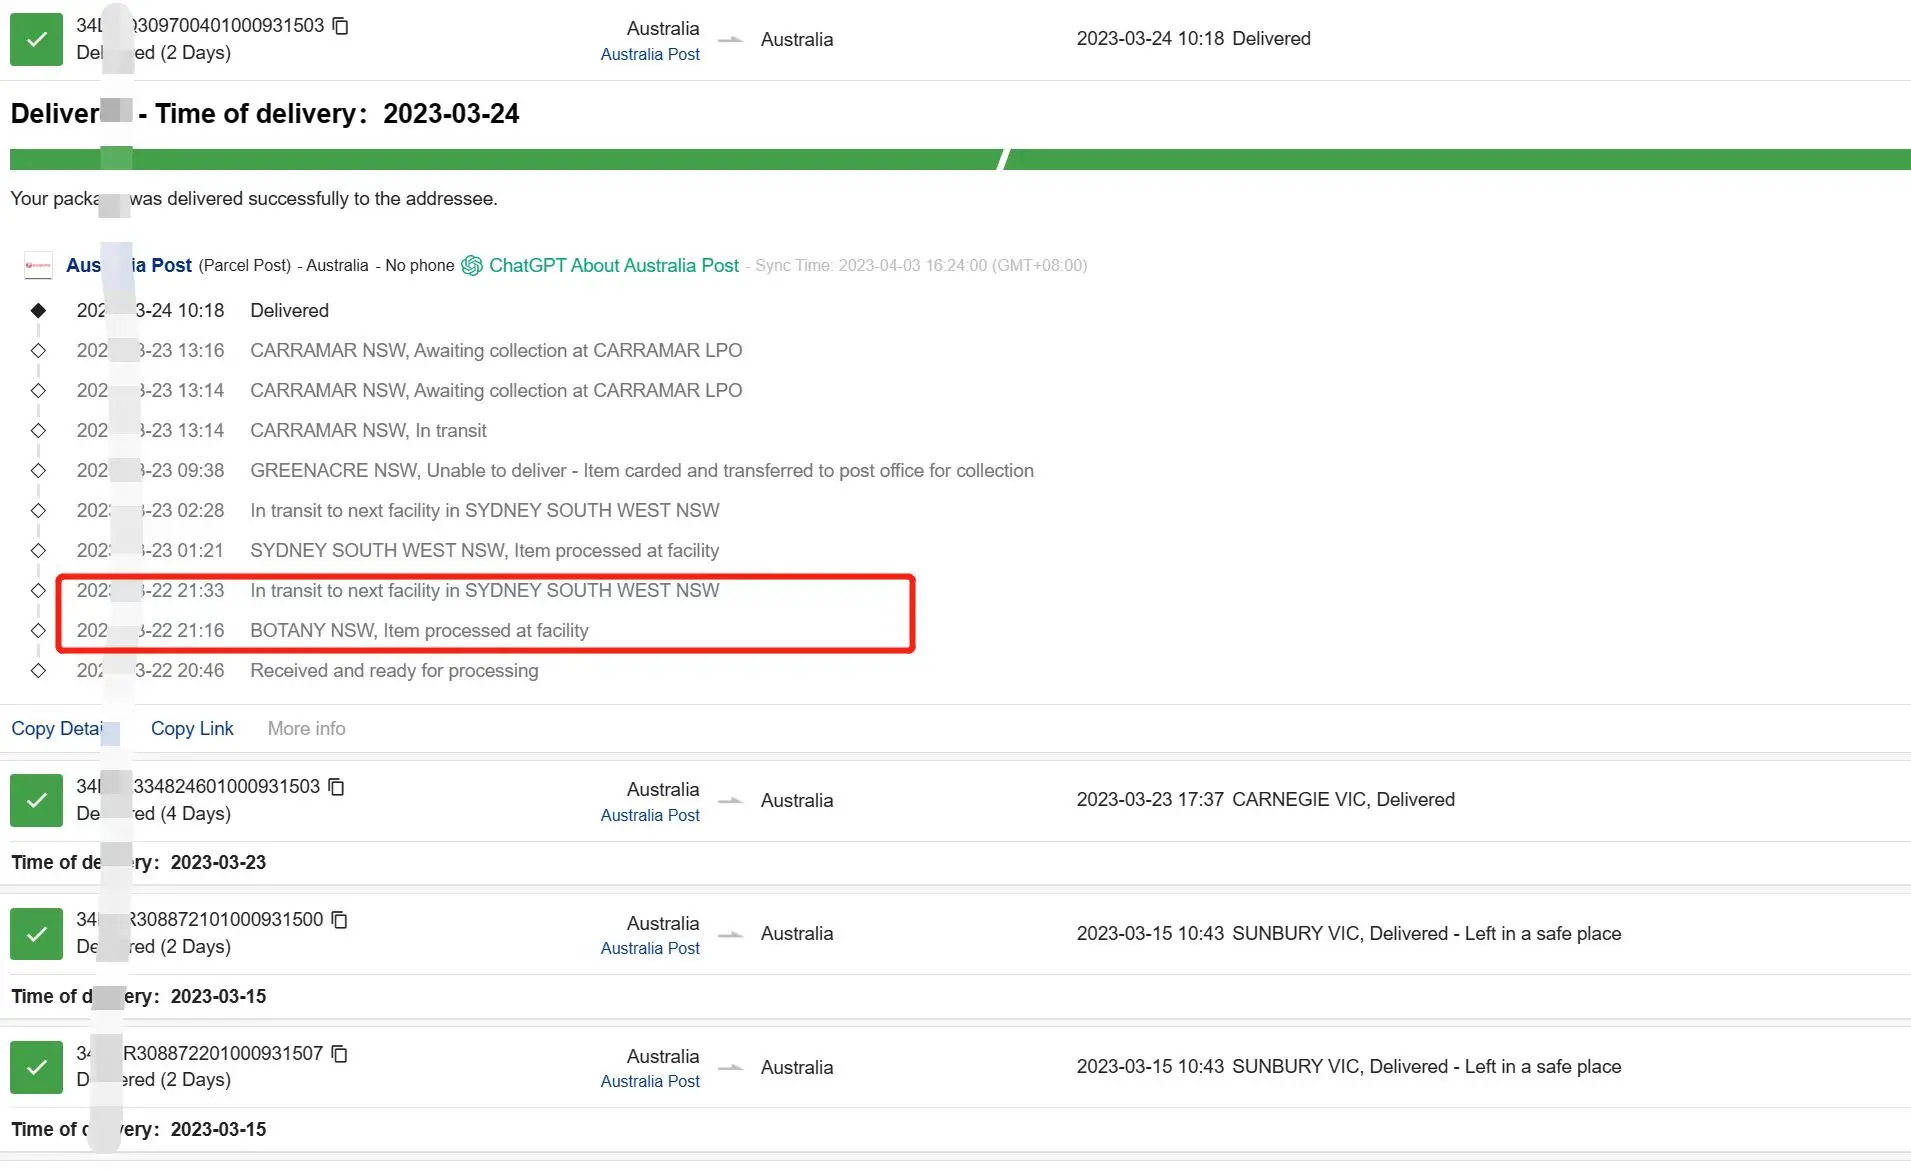Select the diamond marker for the 02:28 in-transit event
1911x1171 pixels.
38,510
